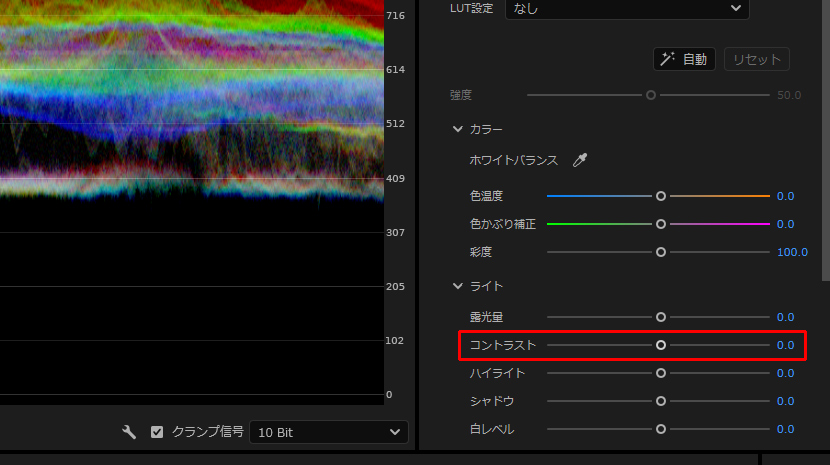Click the ホワイトバランス label
This screenshot has width=830, height=465.
(513, 160)
